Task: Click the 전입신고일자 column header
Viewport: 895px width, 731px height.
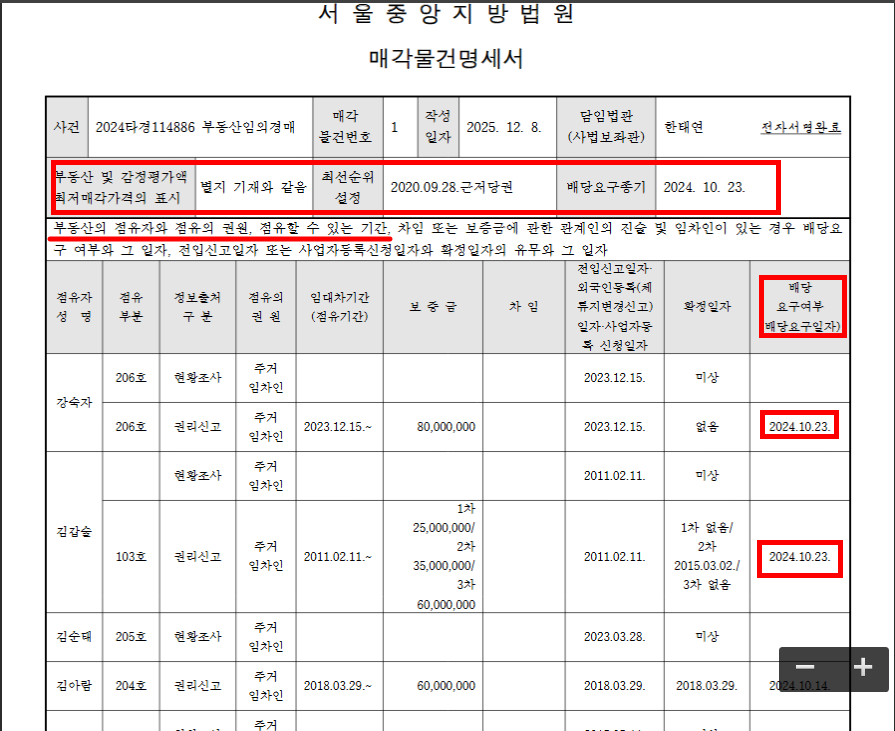Action: point(614,307)
